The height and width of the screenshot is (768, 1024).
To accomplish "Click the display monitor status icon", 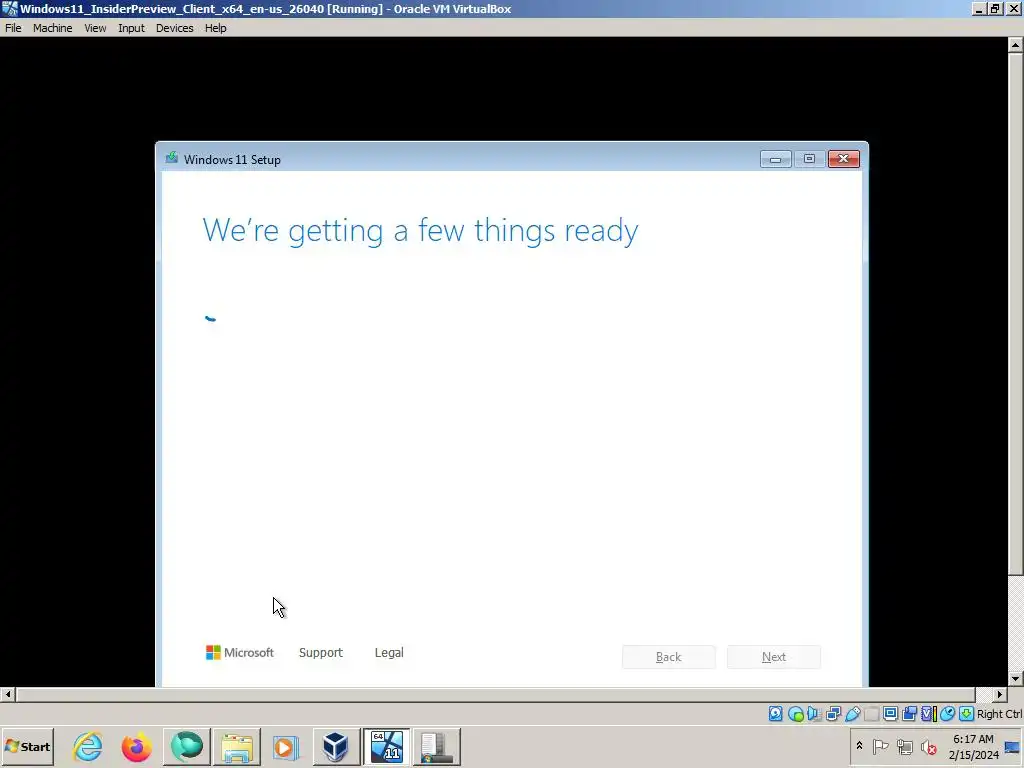I will click(x=890, y=714).
